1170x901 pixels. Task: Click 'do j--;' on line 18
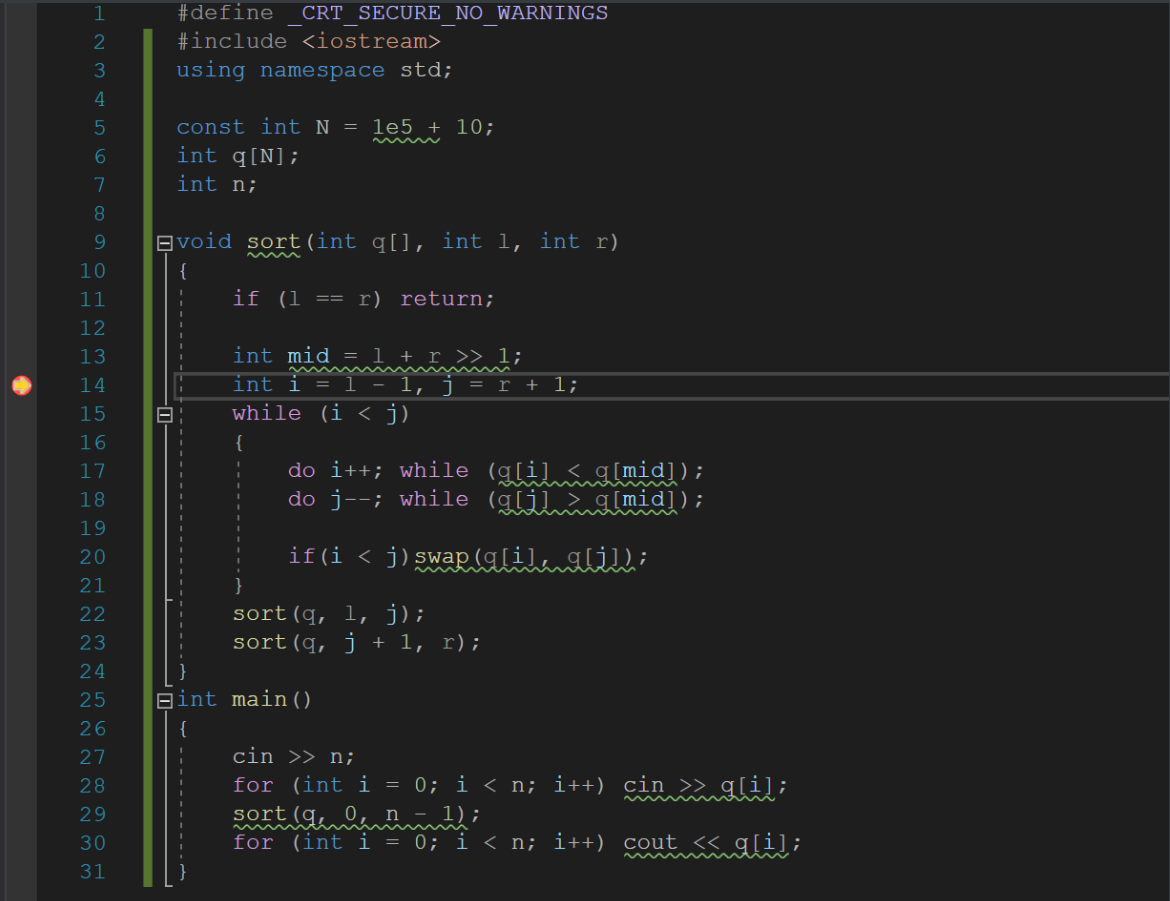335,499
